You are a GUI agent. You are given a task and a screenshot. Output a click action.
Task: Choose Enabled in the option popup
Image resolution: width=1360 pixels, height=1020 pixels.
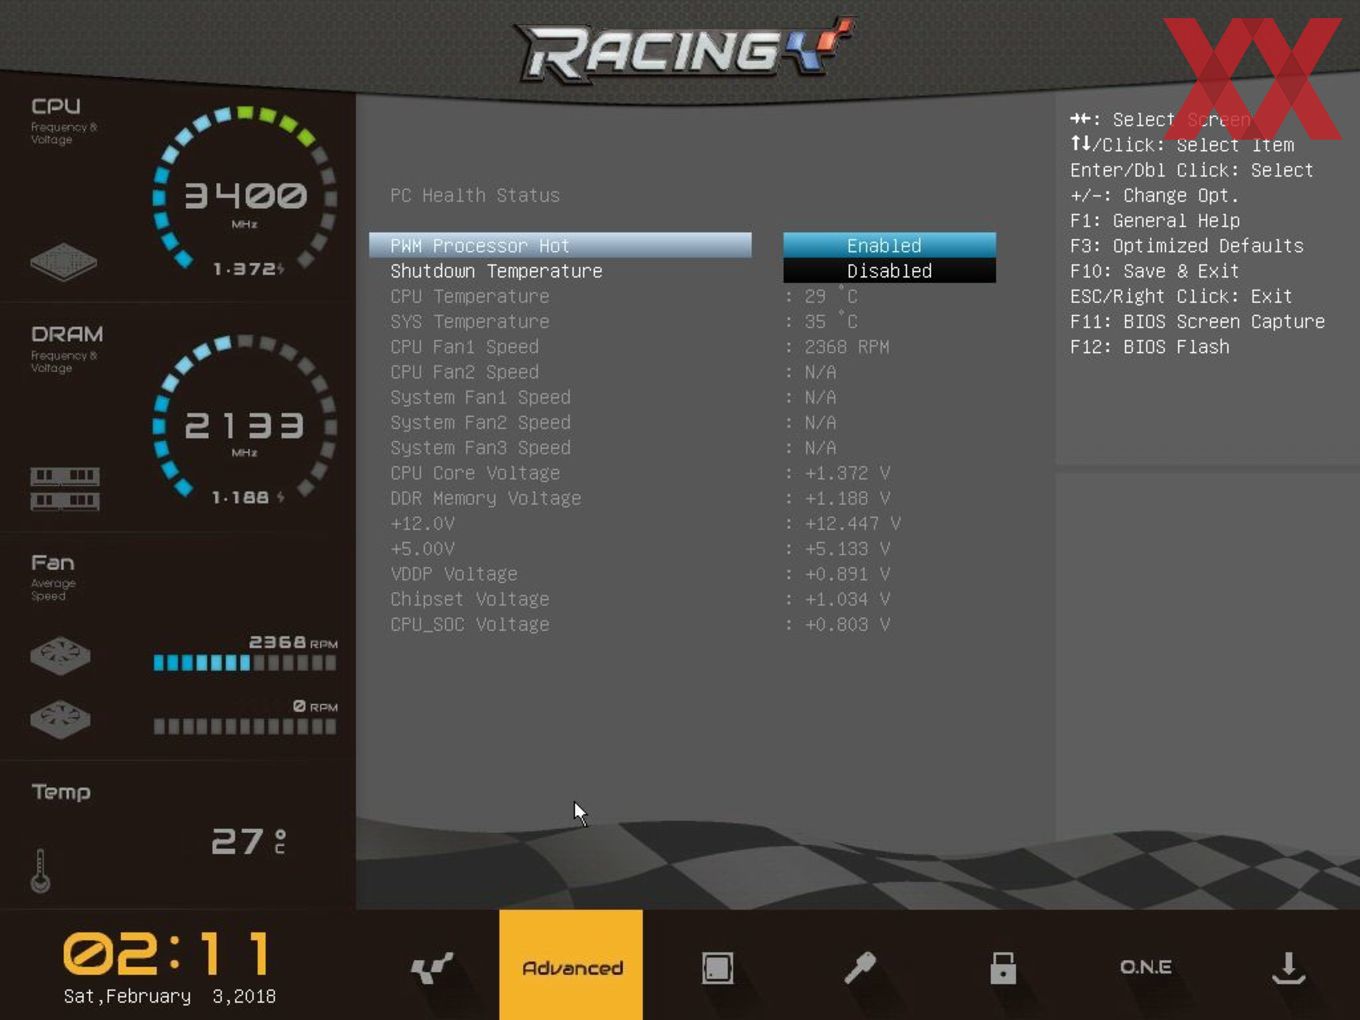pos(889,245)
